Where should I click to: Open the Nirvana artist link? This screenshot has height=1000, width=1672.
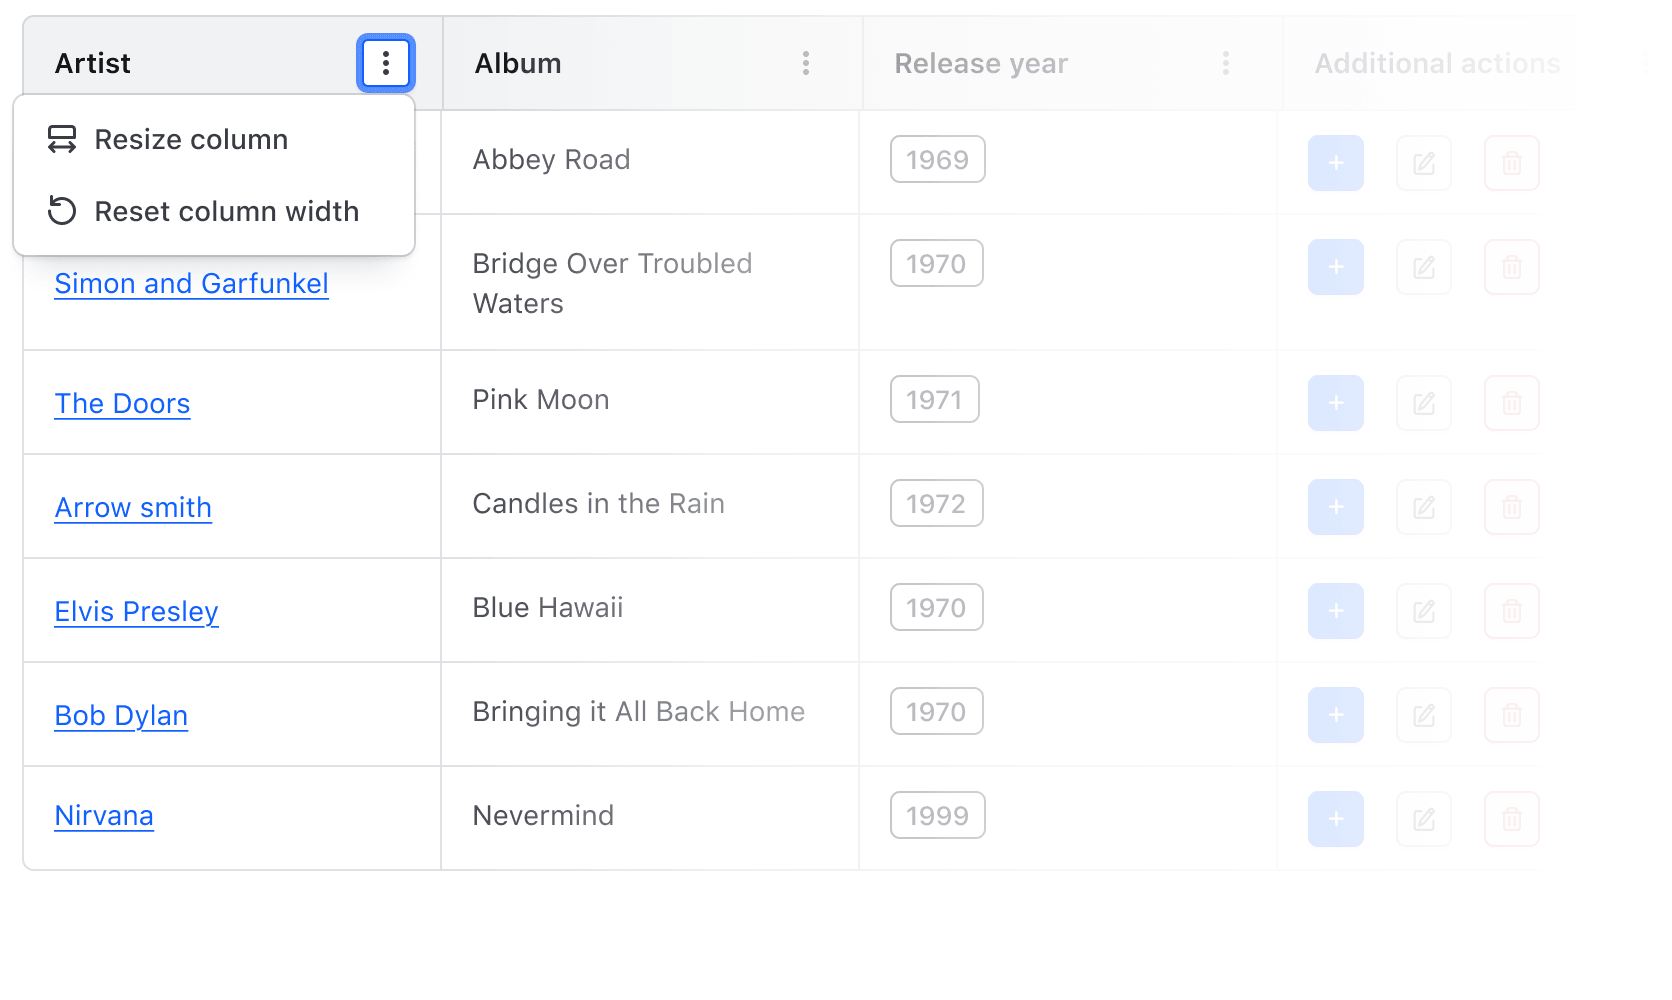[104, 816]
